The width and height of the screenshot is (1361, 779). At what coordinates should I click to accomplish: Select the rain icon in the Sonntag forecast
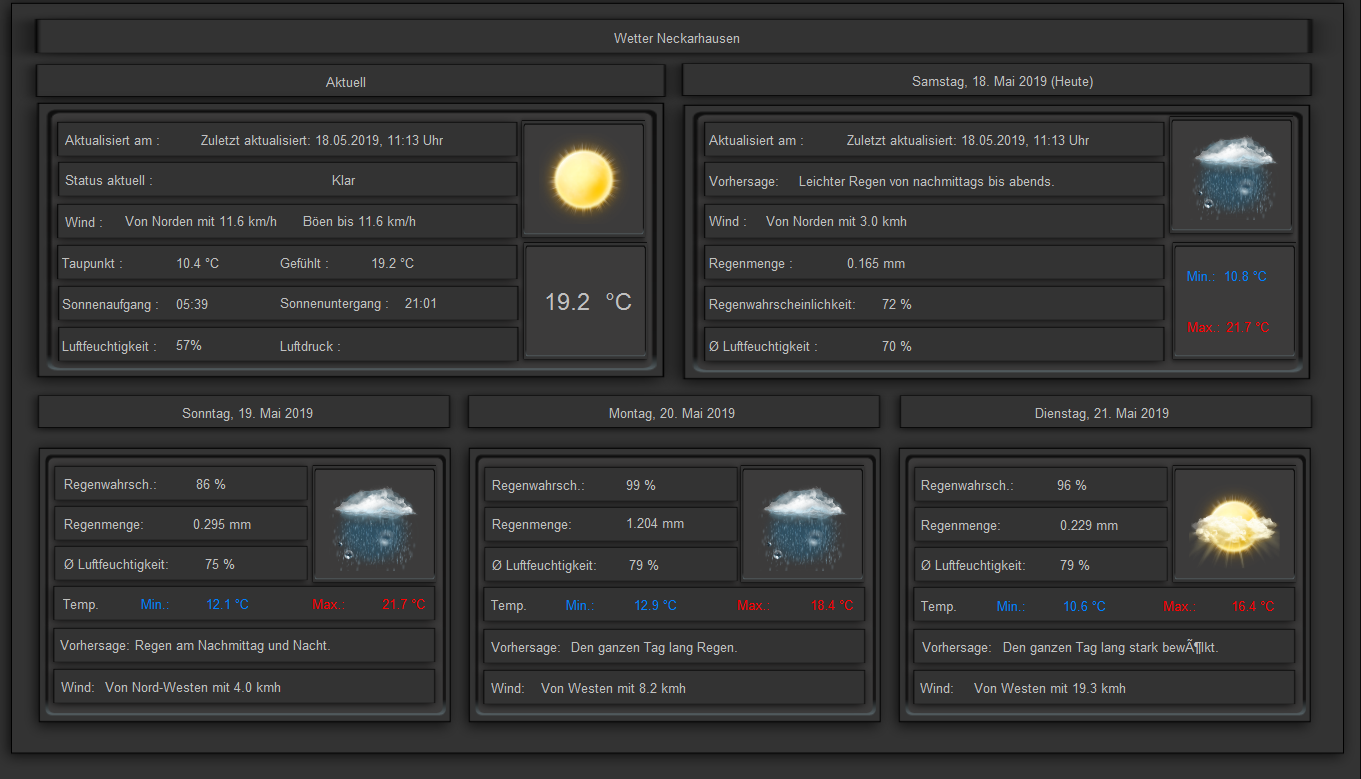(x=374, y=525)
